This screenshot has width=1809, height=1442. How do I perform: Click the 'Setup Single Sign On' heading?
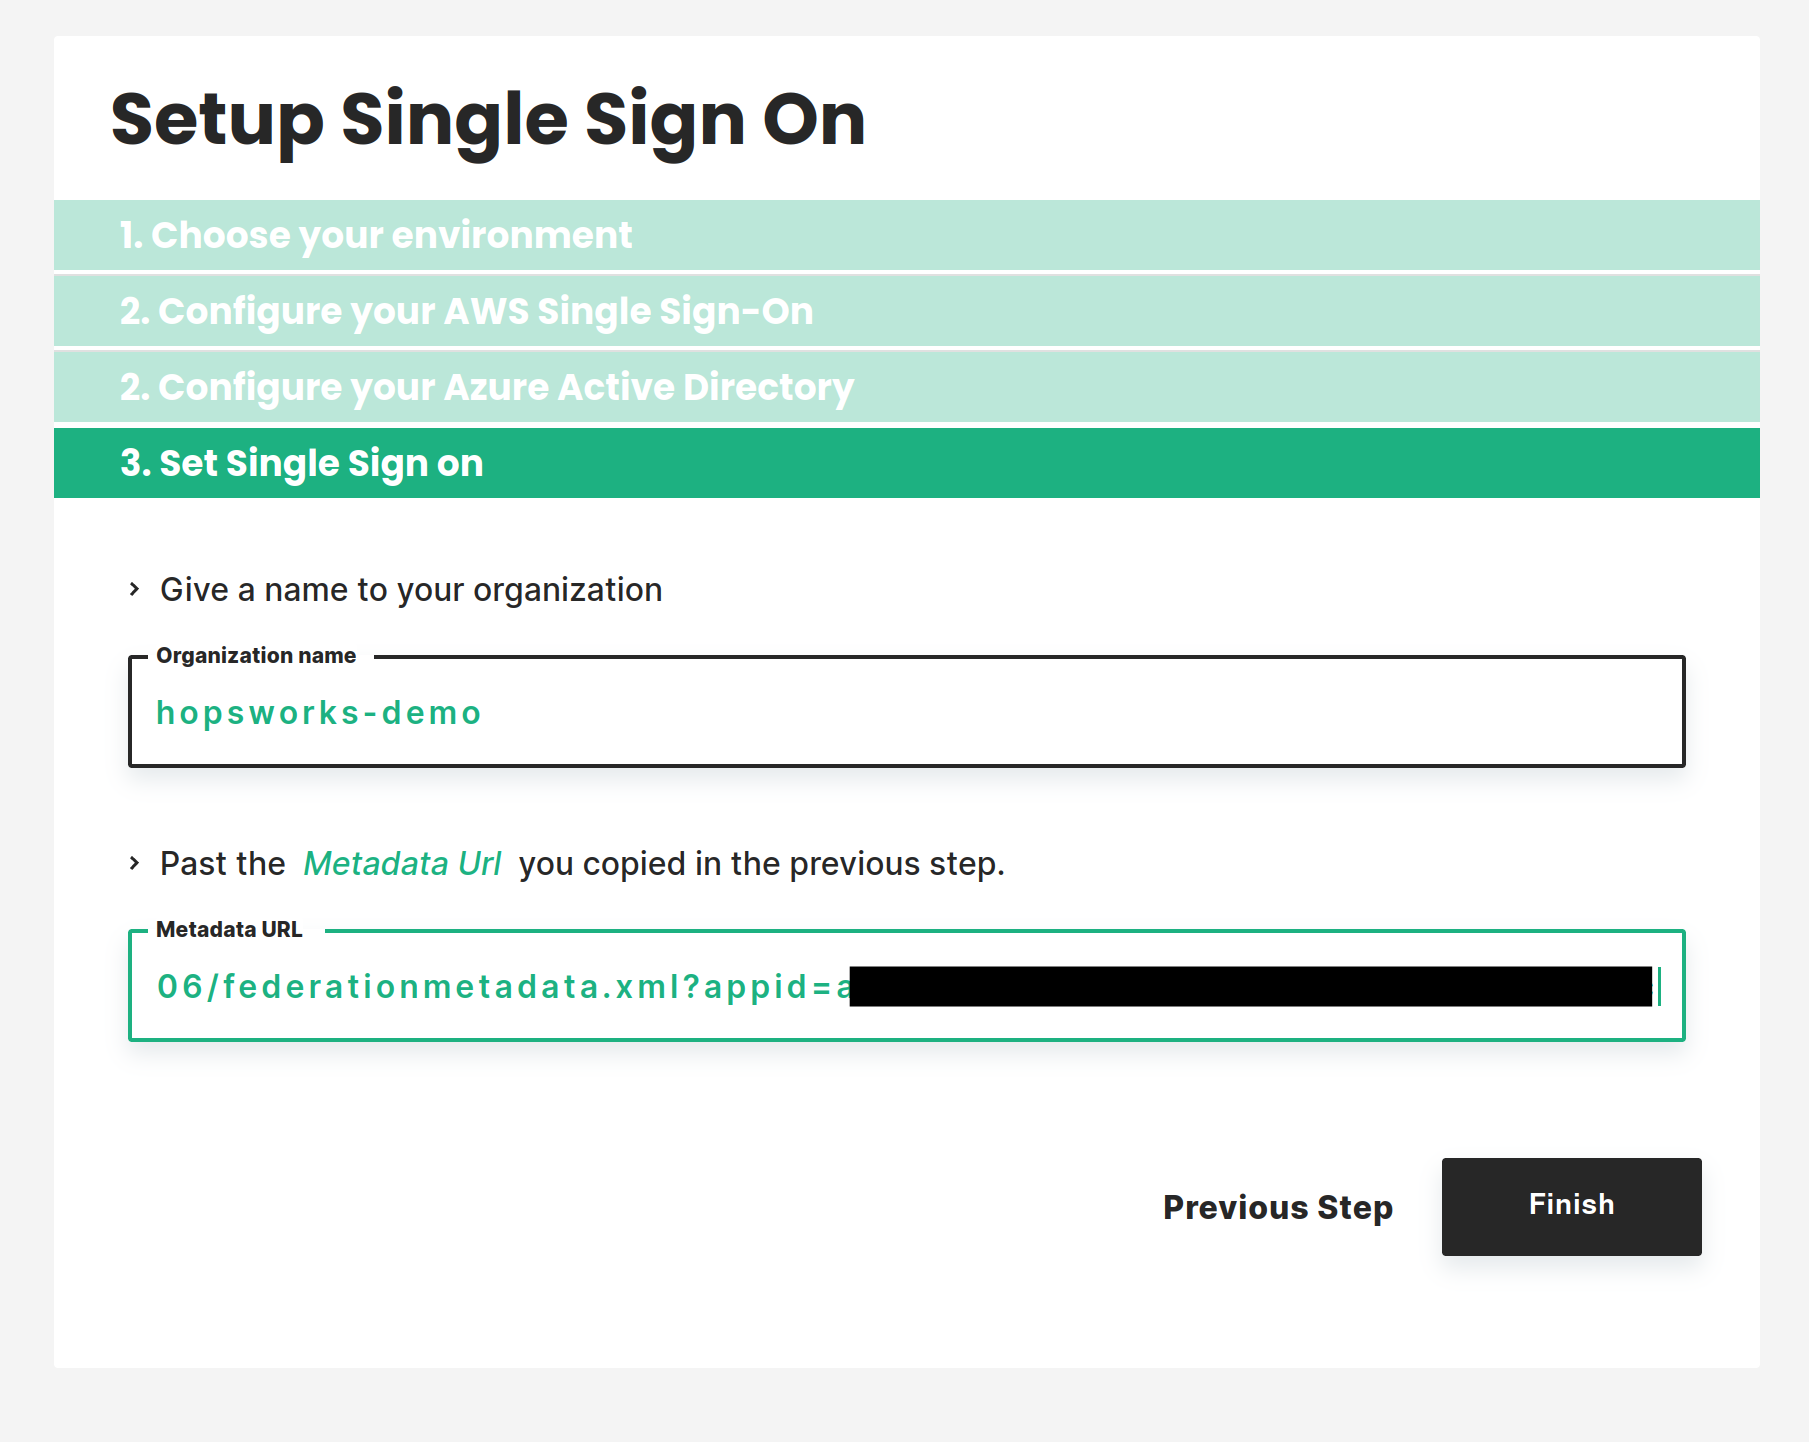click(488, 120)
